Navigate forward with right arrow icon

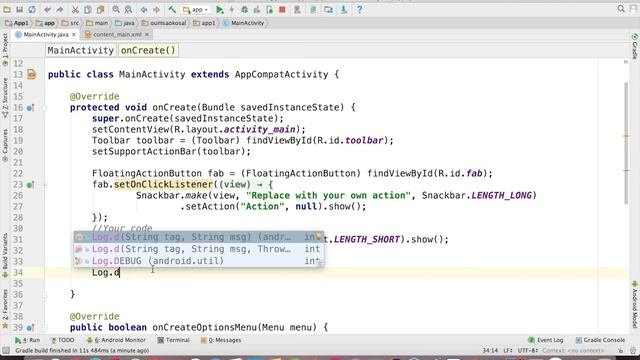(156, 9)
